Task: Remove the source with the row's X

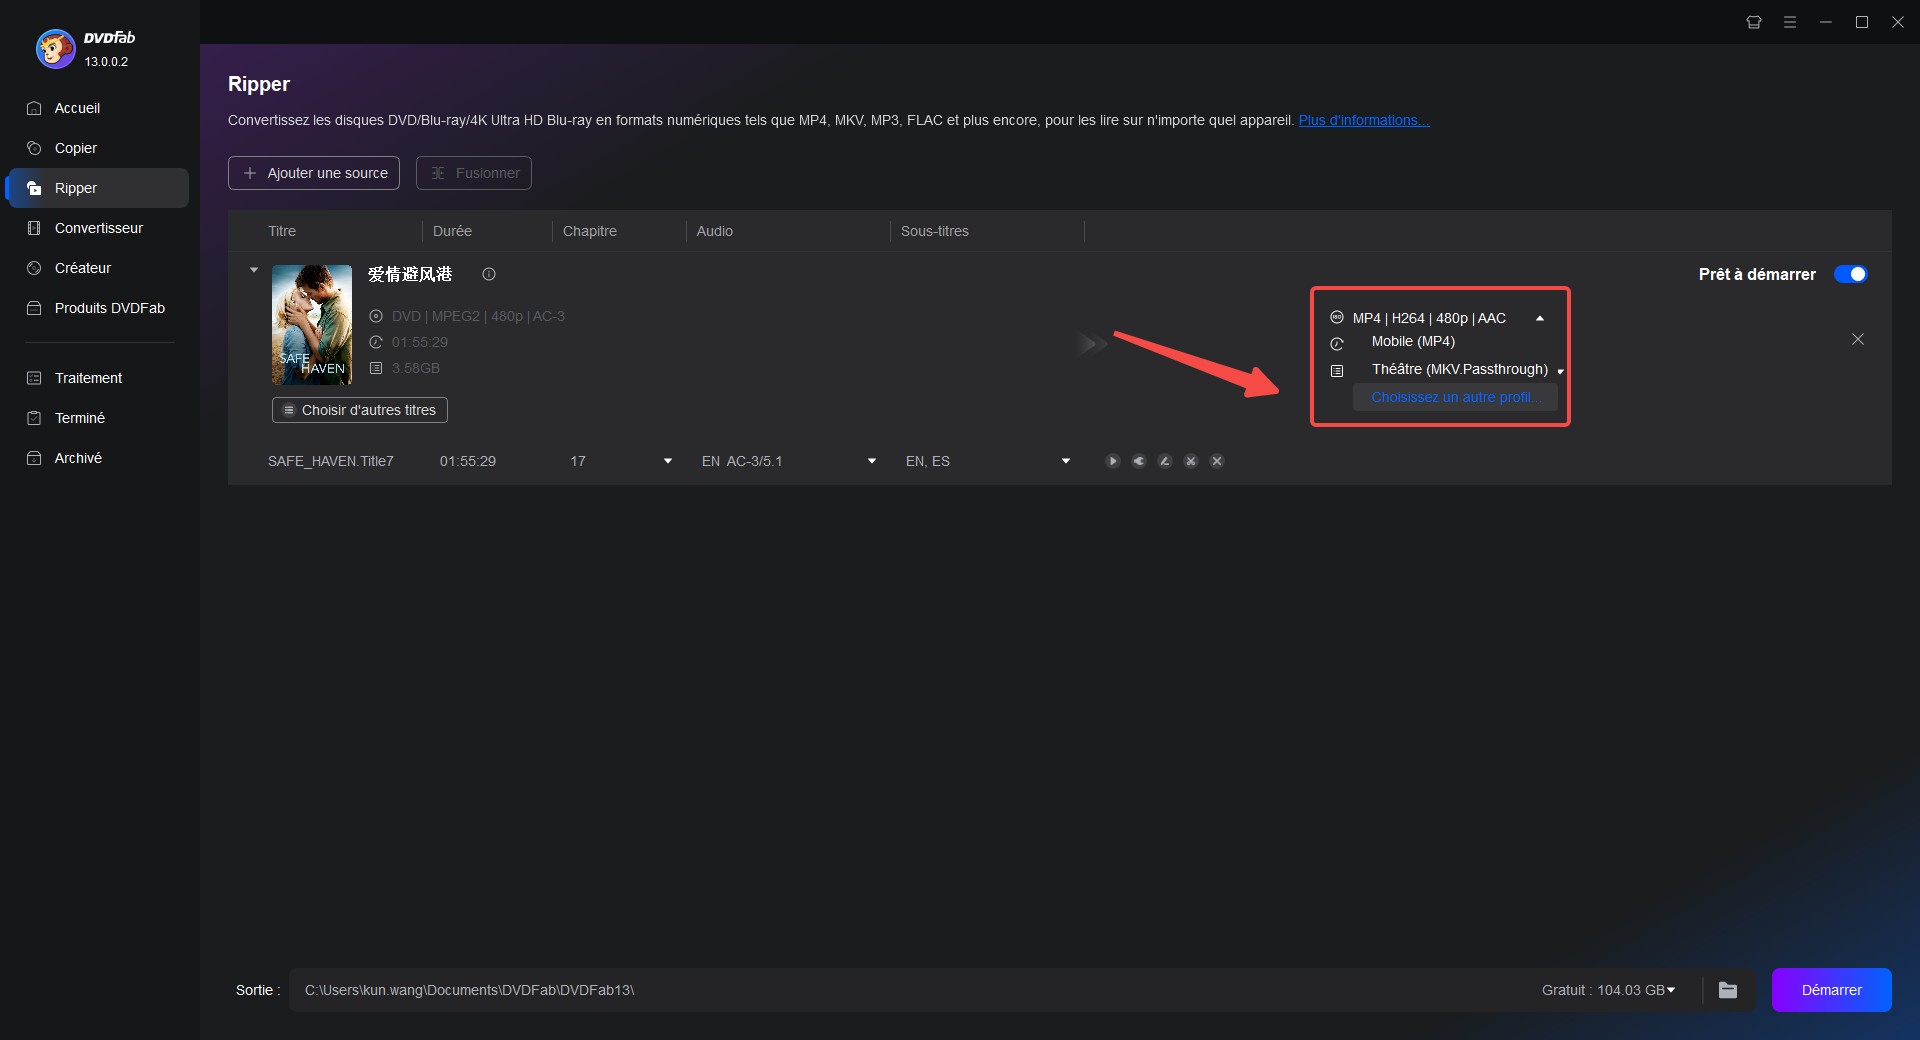Action: point(1858,339)
